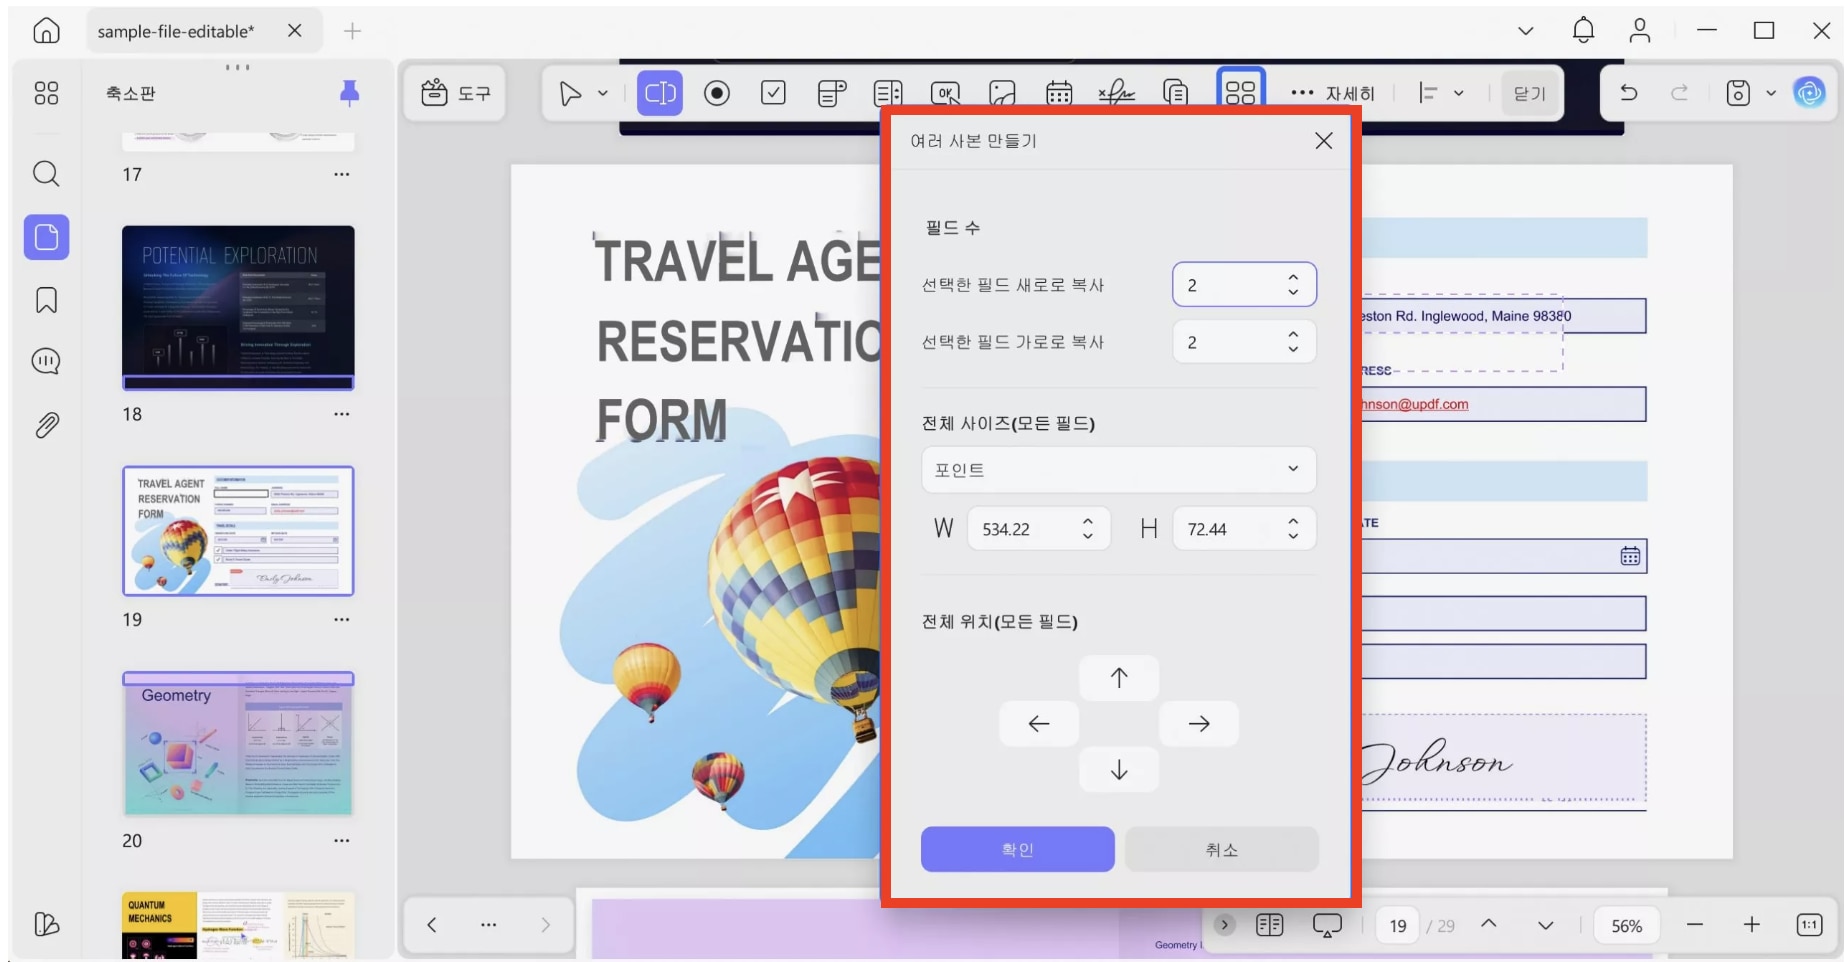
Task: Click the undo arrow in toolbar
Action: click(x=1628, y=93)
